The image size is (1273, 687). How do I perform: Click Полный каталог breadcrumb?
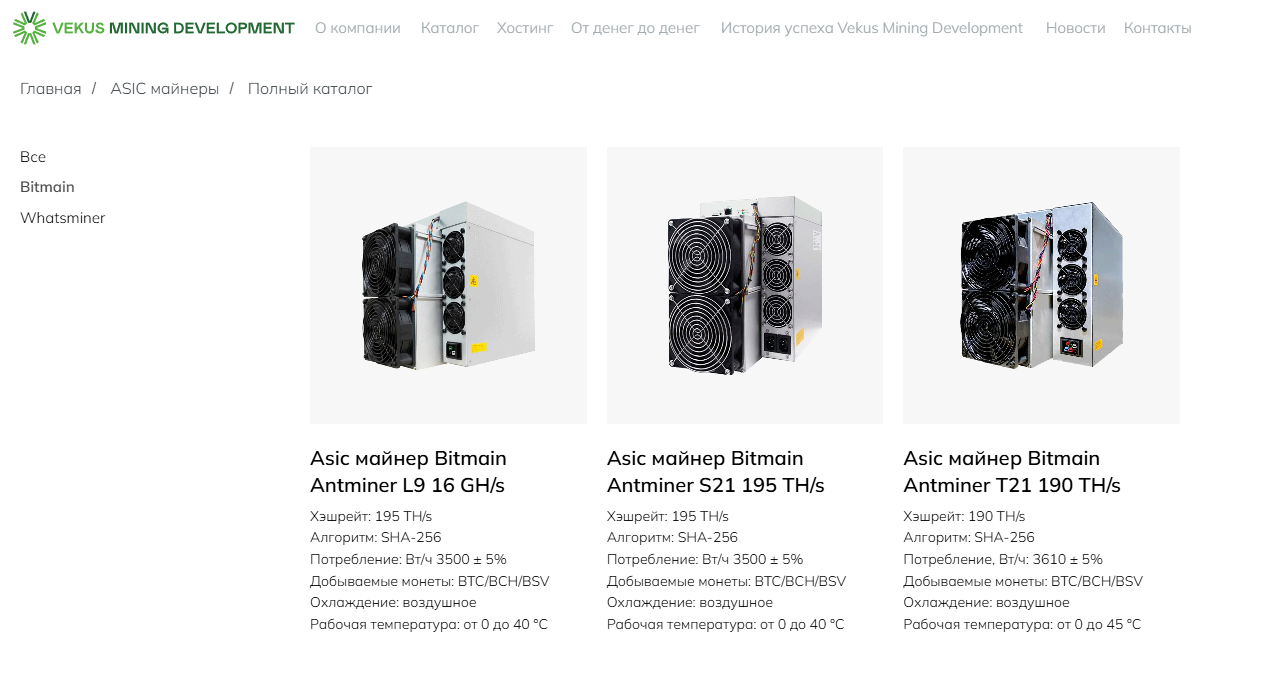click(x=310, y=89)
